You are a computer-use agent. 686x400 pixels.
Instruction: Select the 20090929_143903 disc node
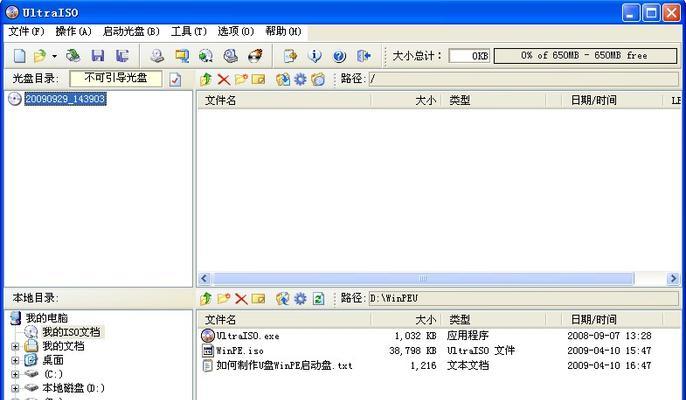coord(65,99)
